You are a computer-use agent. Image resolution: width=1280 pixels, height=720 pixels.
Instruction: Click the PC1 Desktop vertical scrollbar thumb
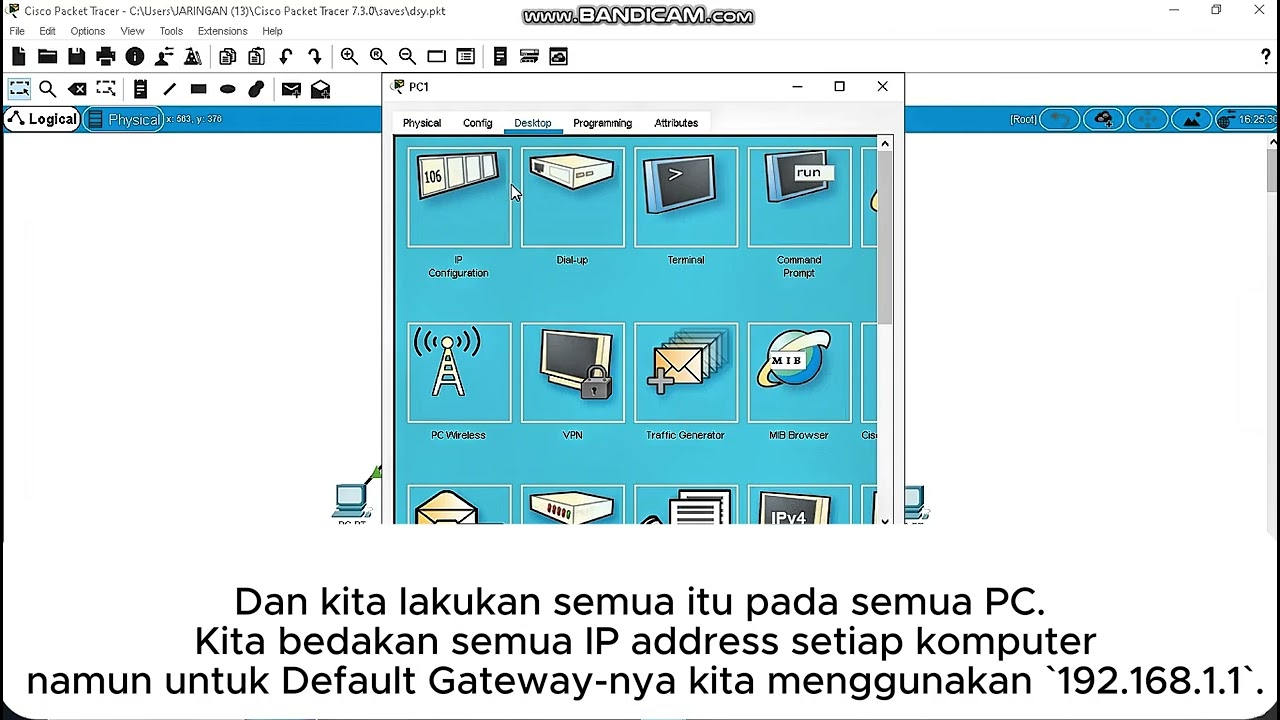[885, 240]
